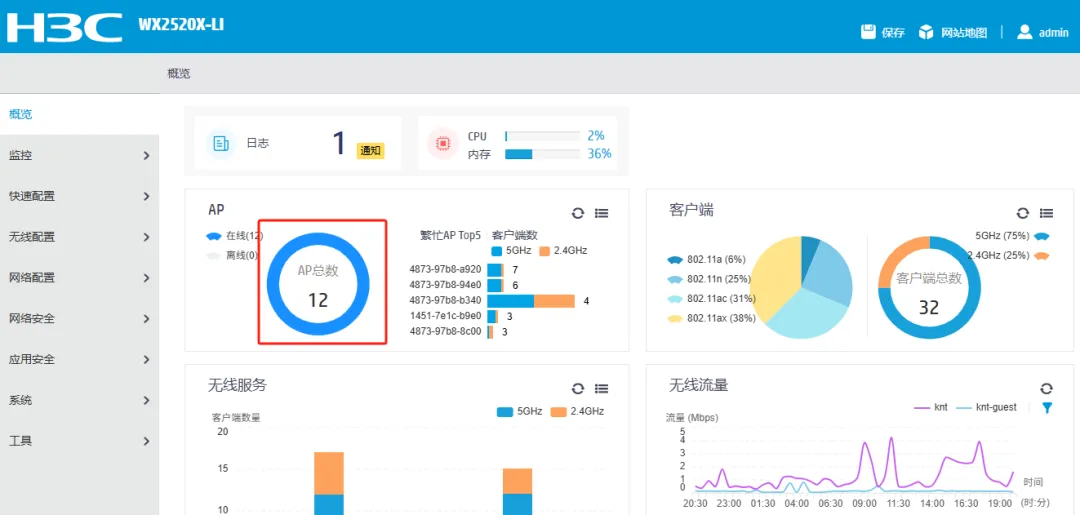Screen dimensions: 1080x515
Task: Expand the 监控 menu chevron
Action: [146, 156]
